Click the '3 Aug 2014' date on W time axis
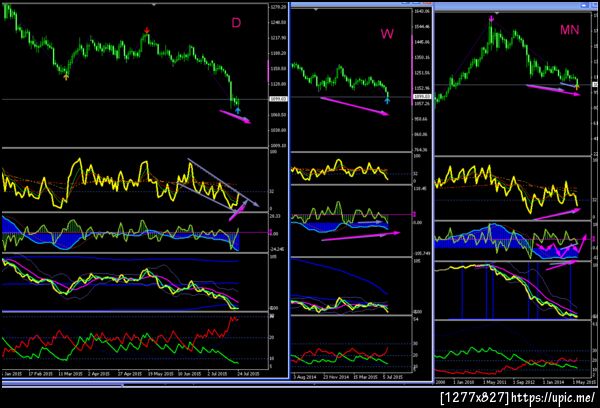Image resolution: width=600 pixels, height=408 pixels. click(305, 377)
